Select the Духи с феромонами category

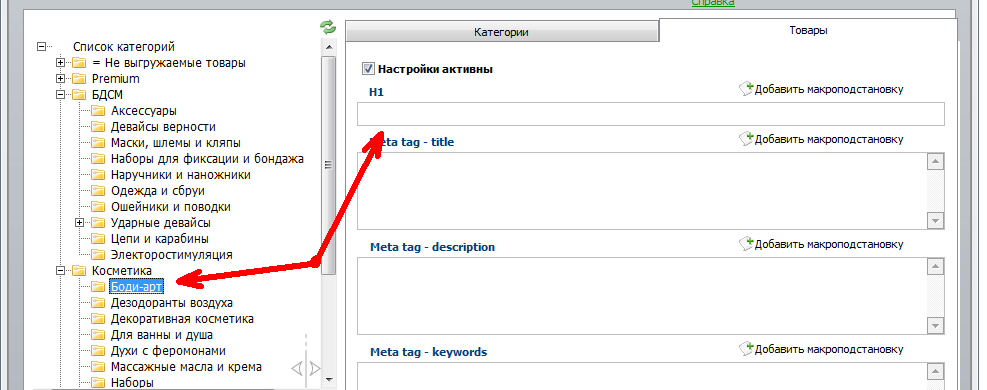(x=168, y=351)
